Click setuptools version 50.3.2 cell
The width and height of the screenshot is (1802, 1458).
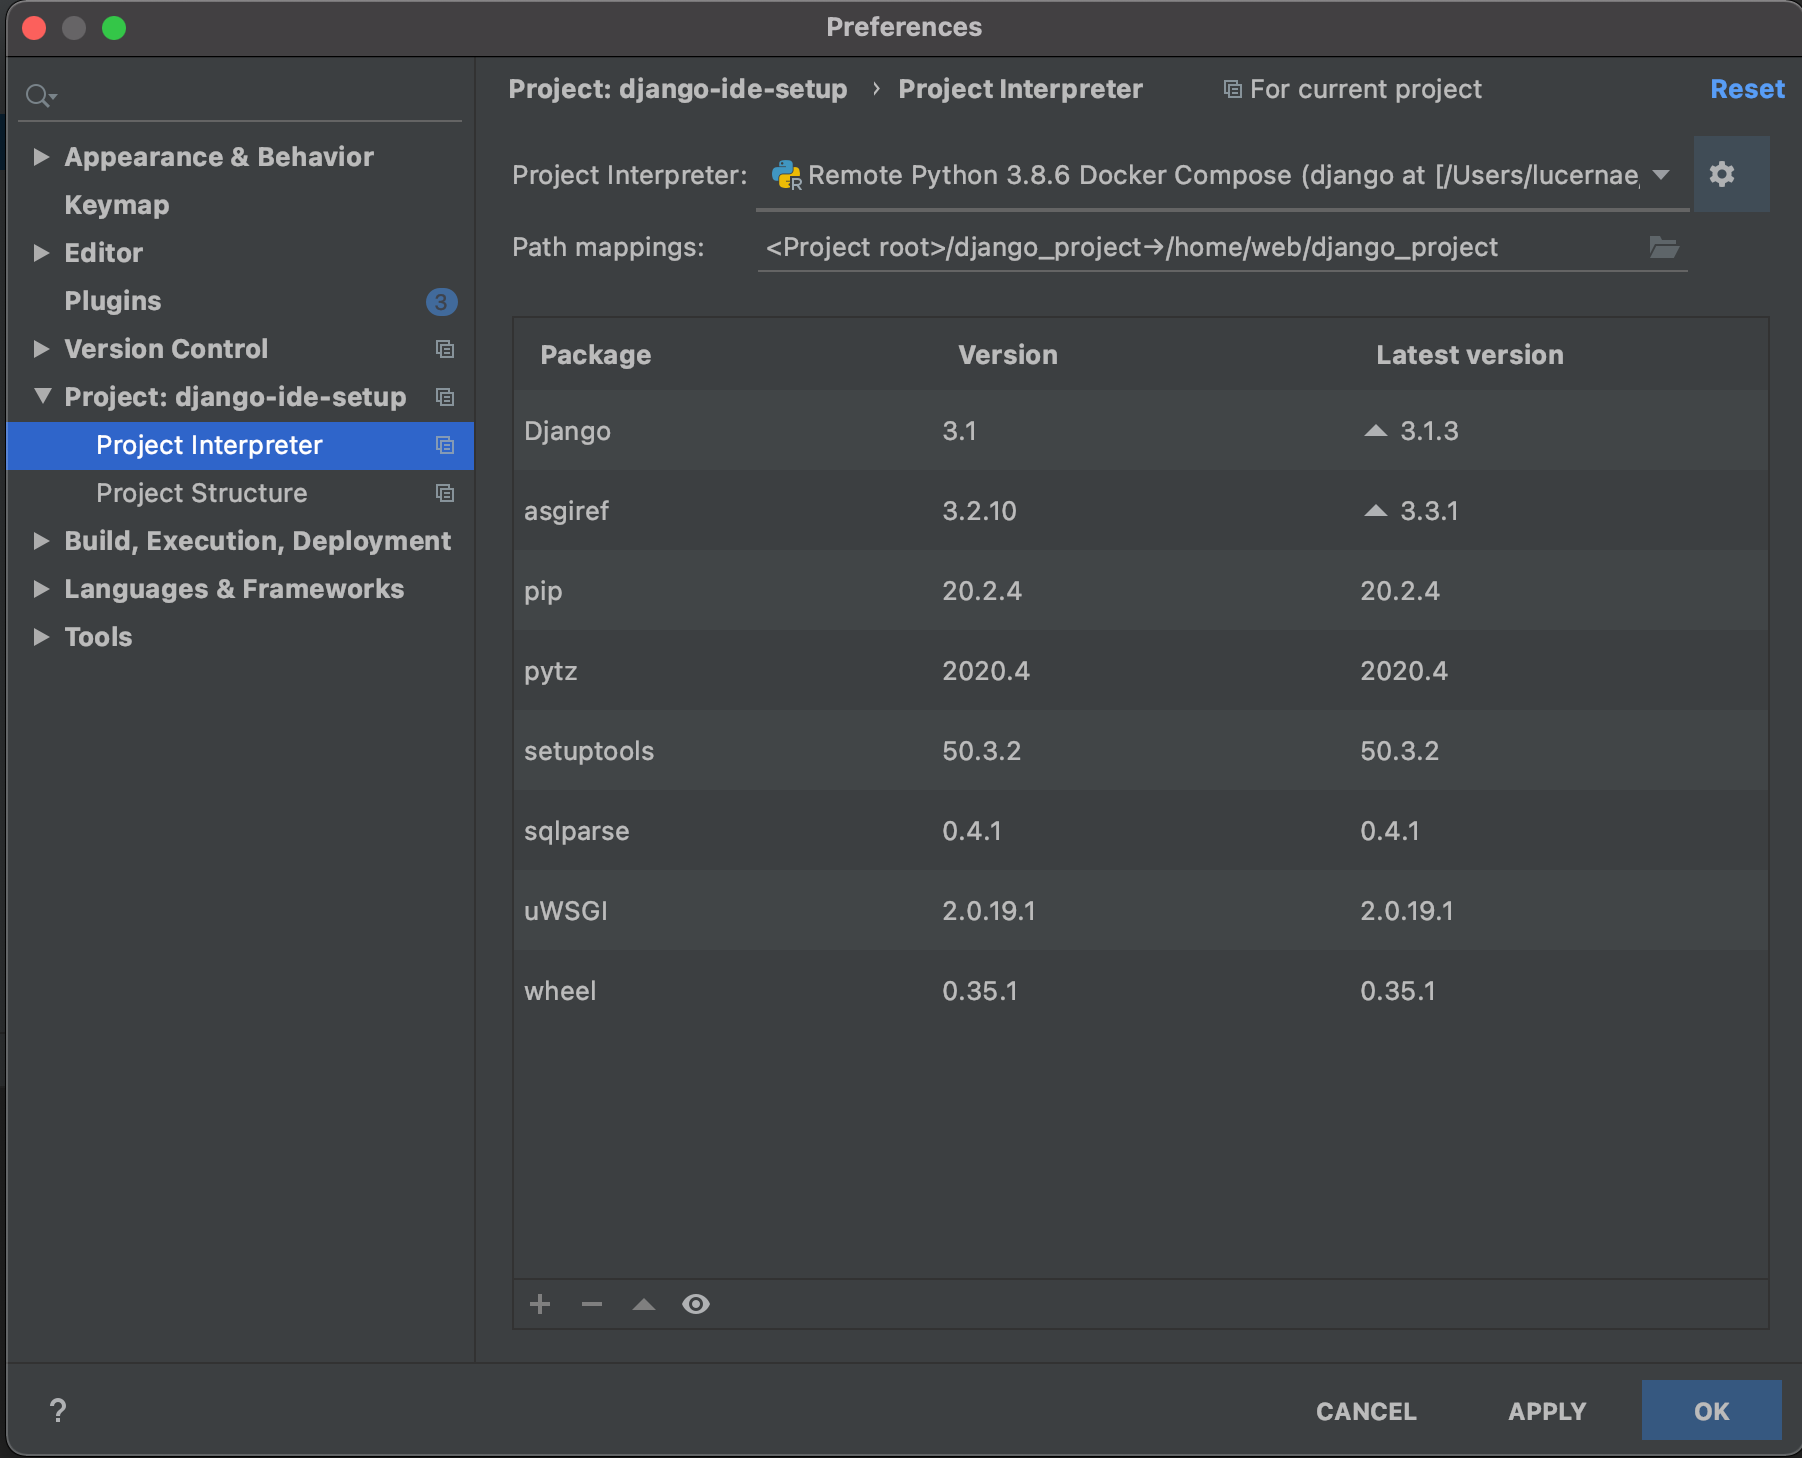[982, 751]
